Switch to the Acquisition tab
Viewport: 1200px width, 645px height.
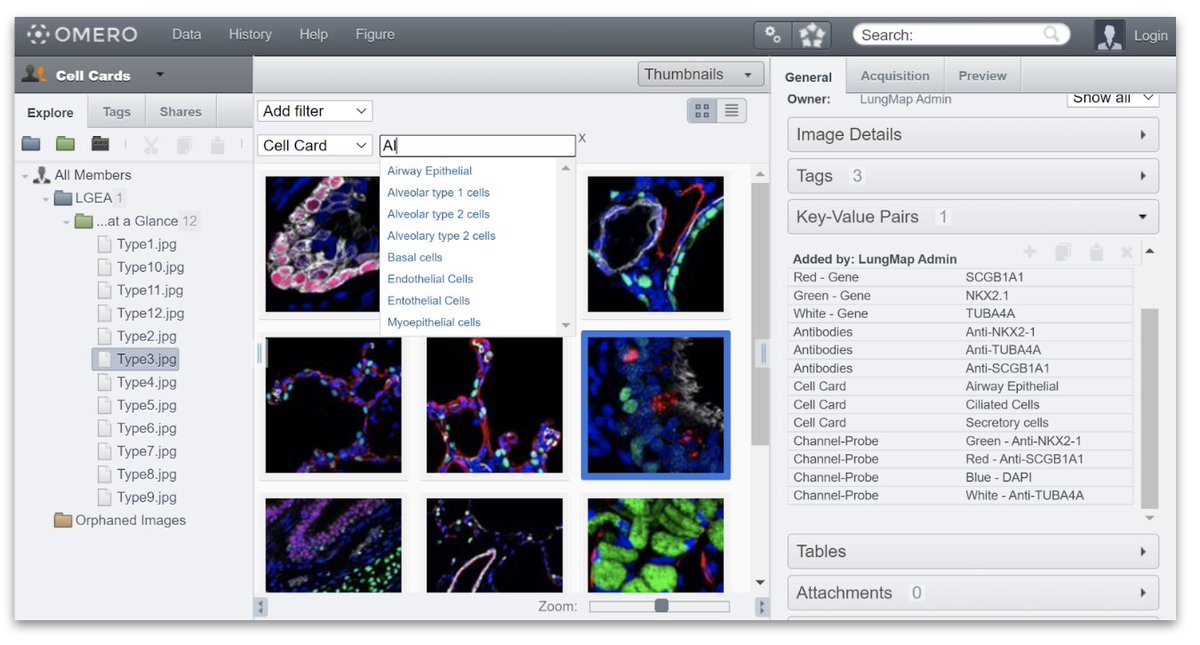(x=894, y=75)
